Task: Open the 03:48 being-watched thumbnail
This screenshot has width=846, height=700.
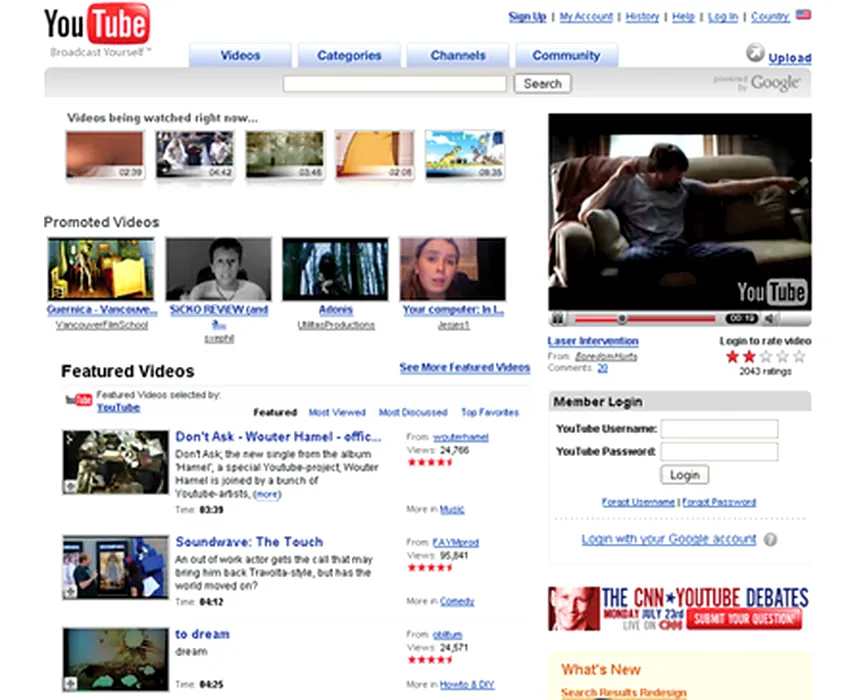Action: pos(285,155)
